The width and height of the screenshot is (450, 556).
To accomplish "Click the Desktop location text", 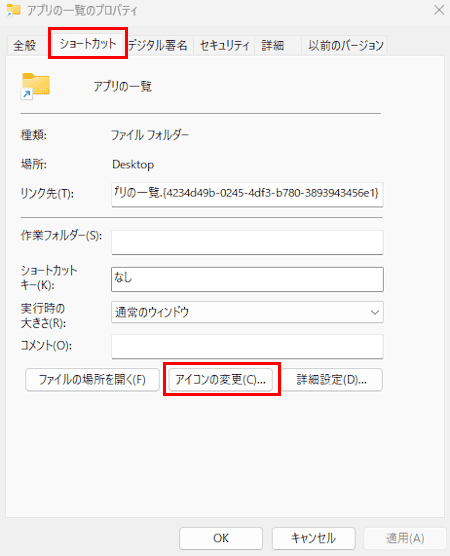I will tap(133, 165).
